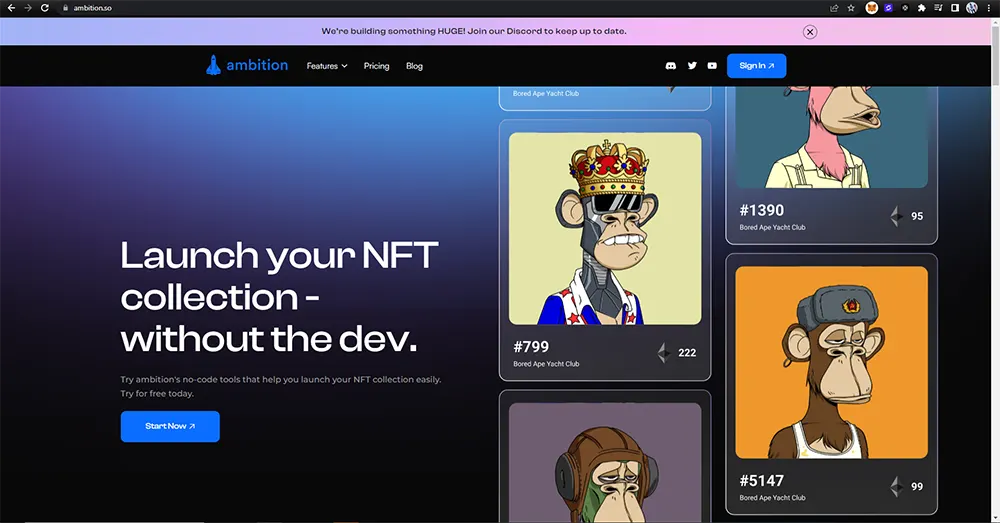Click the ushanka hat ape #5147 image
1000x523 pixels.
coord(832,362)
